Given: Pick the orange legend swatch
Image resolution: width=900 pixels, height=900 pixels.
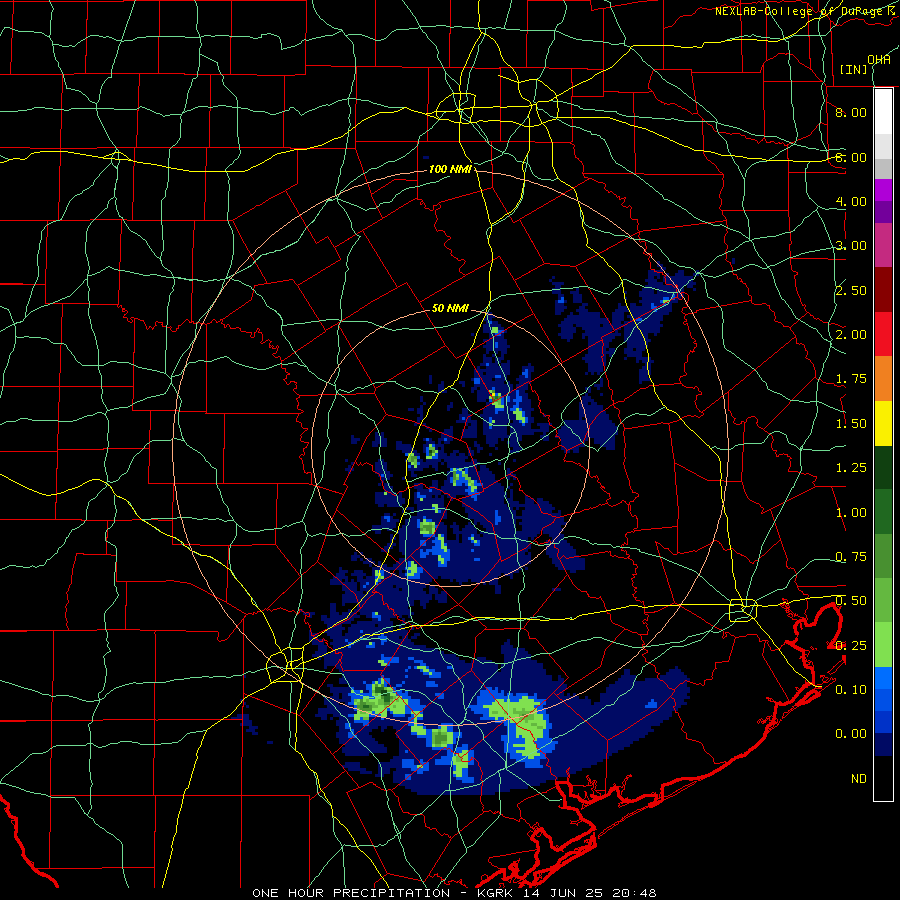Looking at the screenshot, I should pyautogui.click(x=883, y=379).
